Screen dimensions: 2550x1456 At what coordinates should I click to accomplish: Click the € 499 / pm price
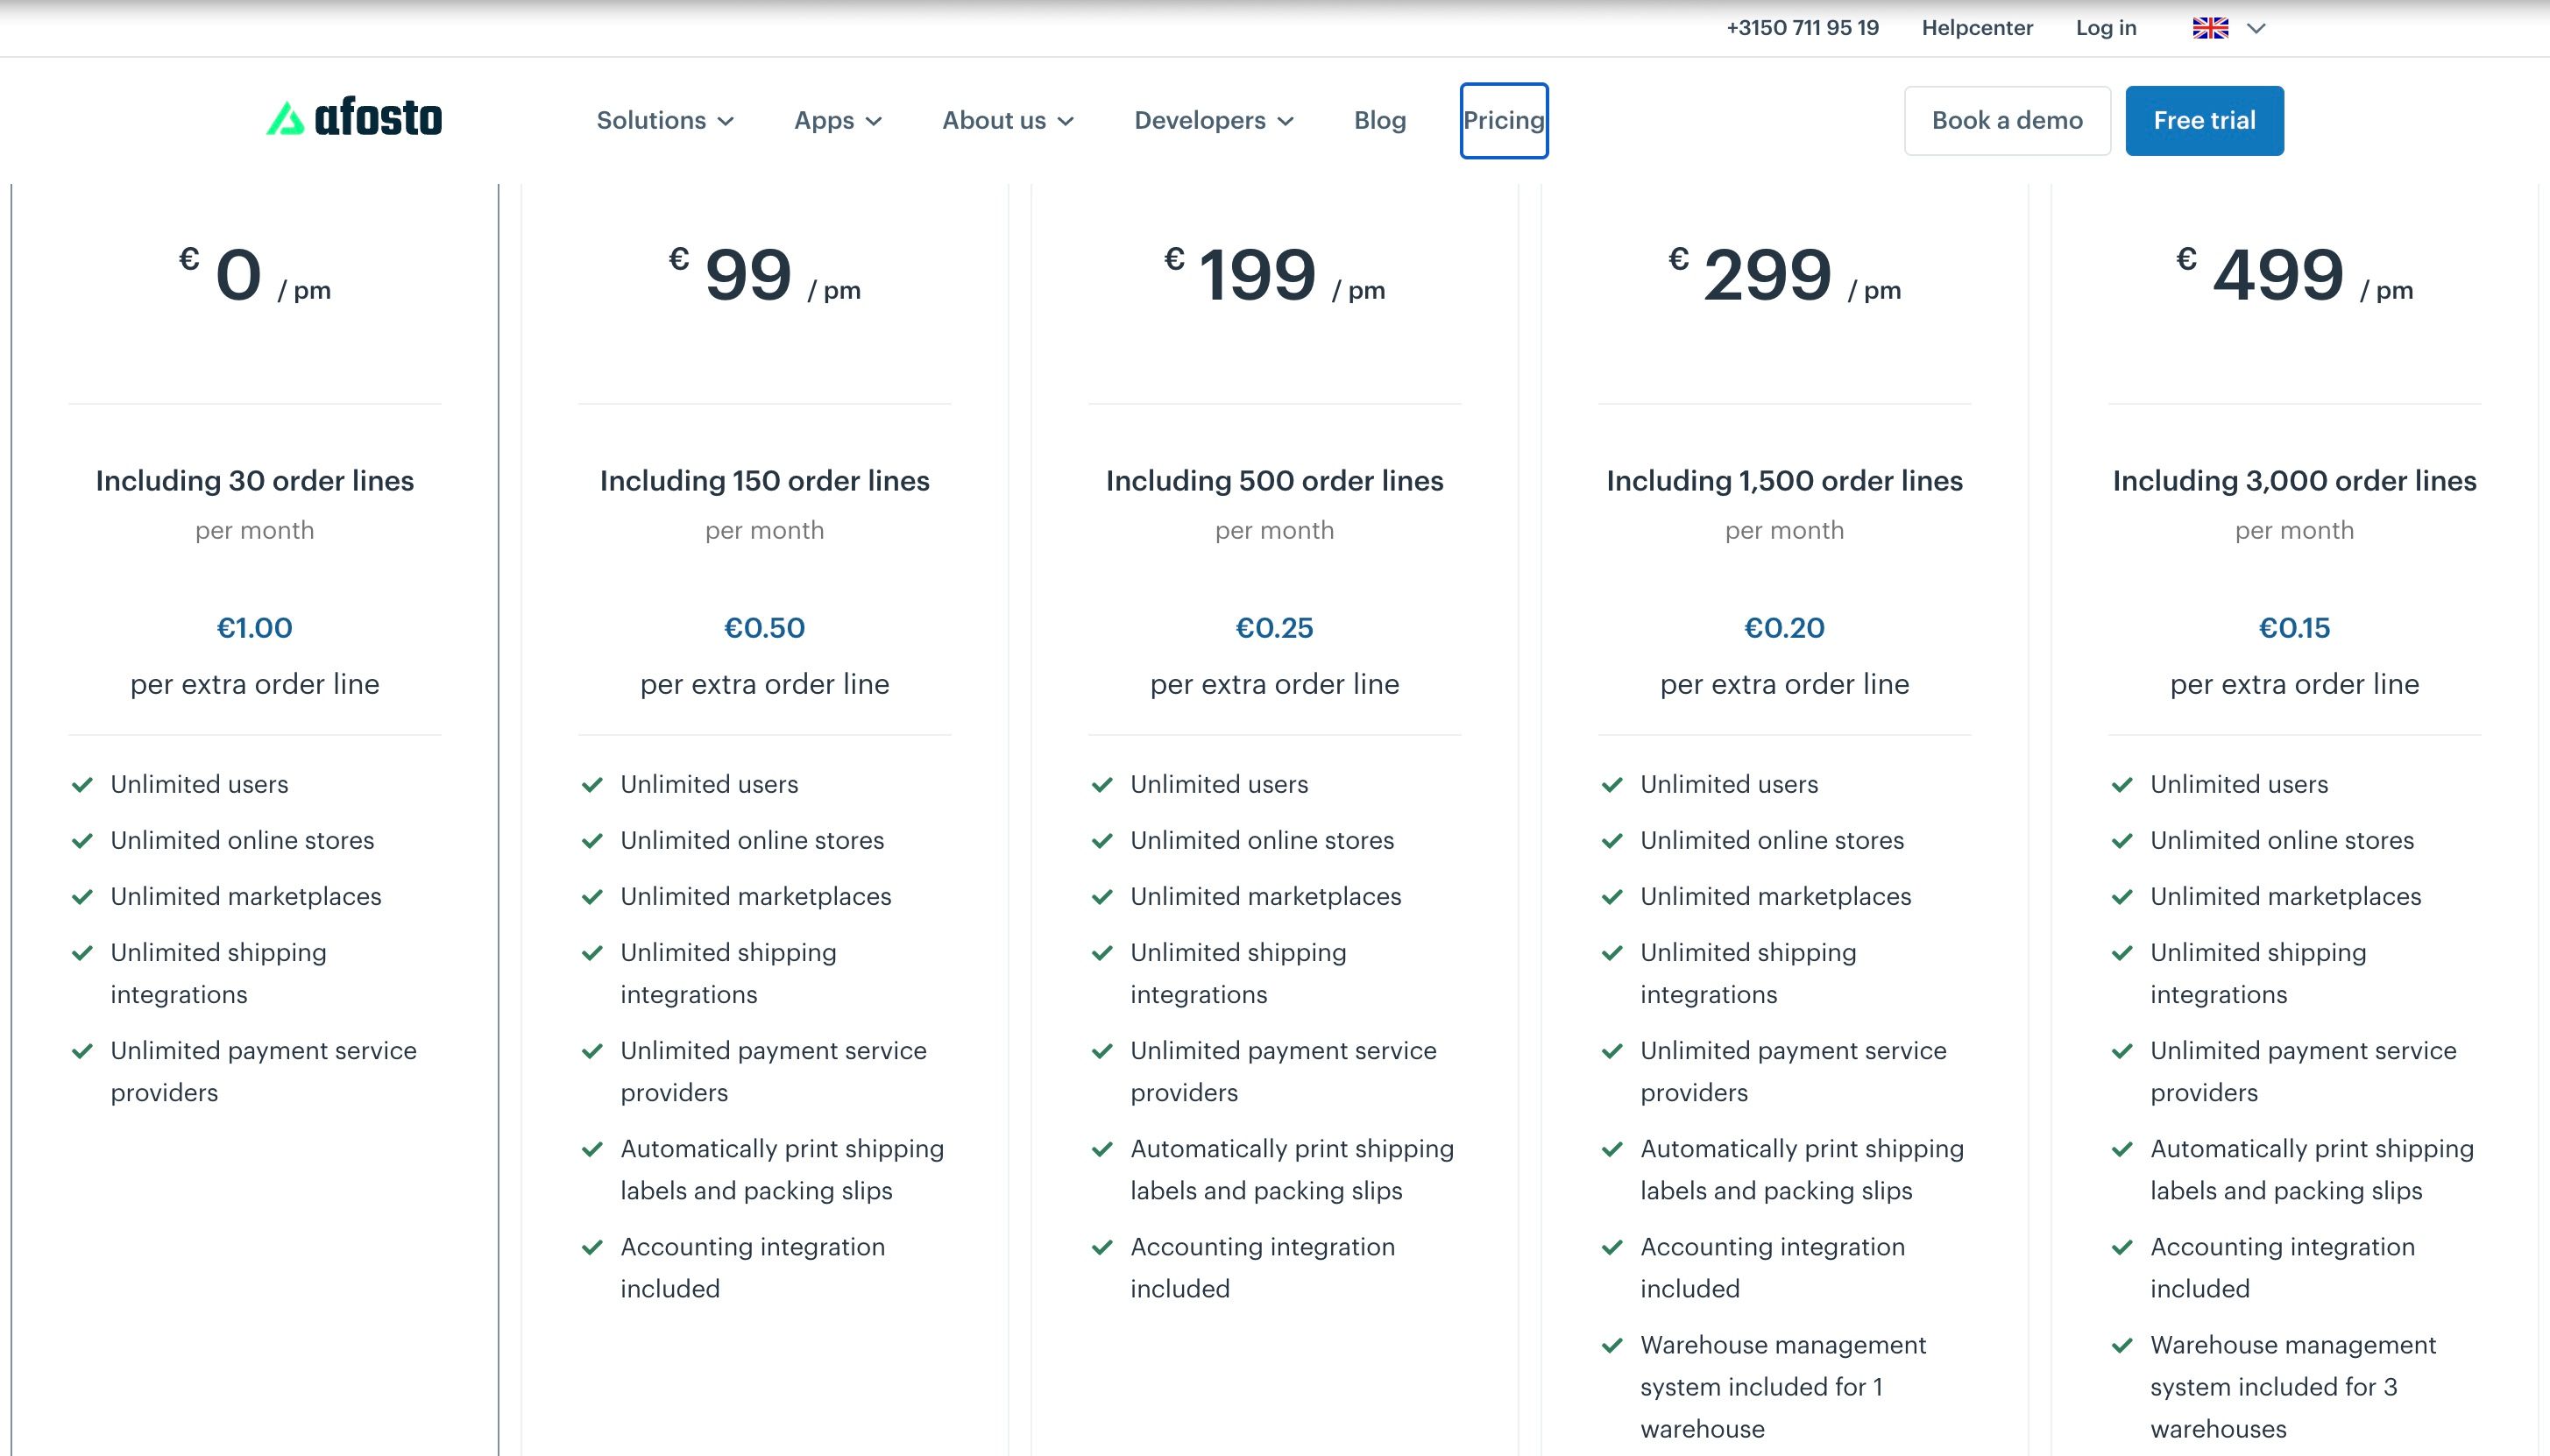[x=2295, y=275]
